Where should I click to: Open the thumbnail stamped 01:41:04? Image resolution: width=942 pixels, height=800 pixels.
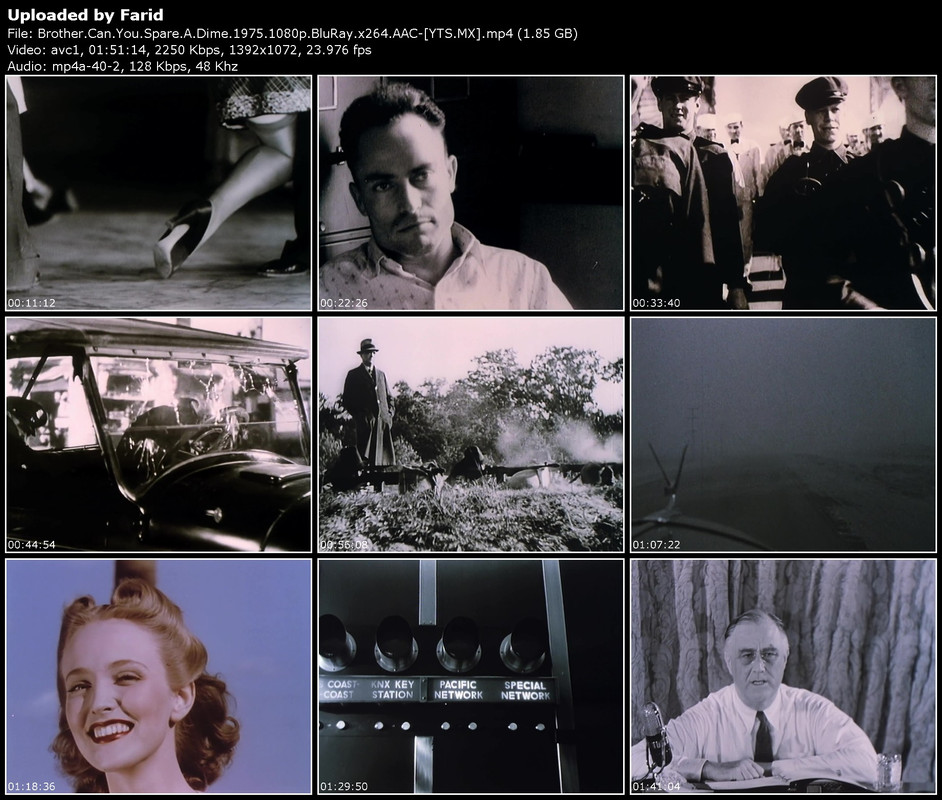coord(783,677)
